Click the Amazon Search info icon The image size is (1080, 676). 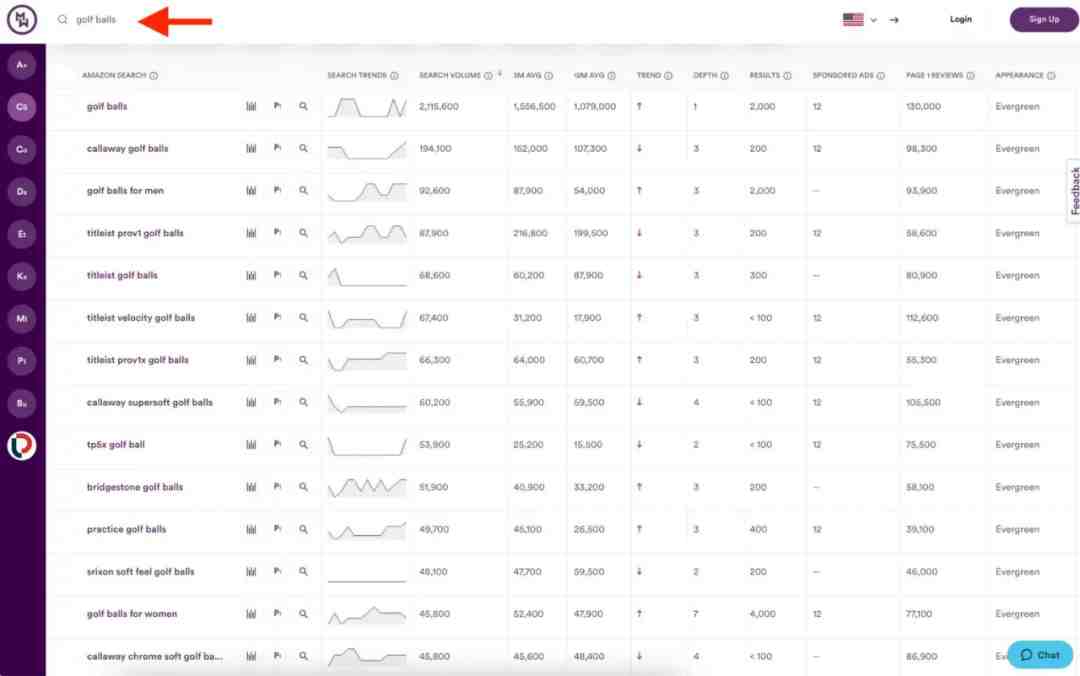pos(154,76)
